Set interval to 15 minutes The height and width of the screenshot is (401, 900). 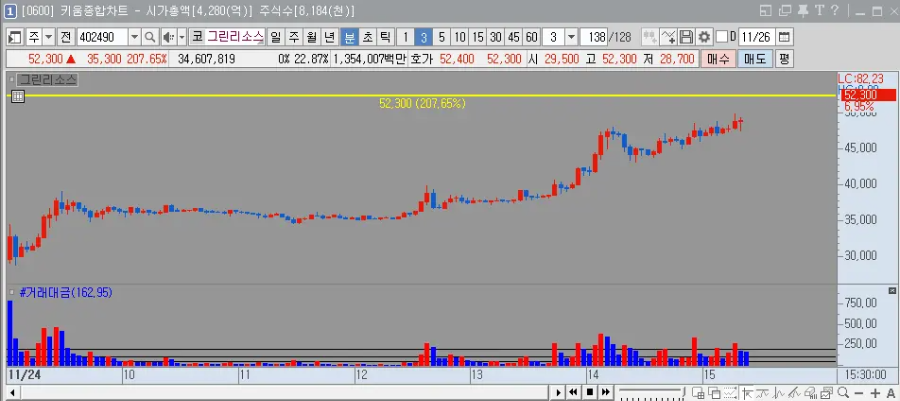(x=478, y=37)
